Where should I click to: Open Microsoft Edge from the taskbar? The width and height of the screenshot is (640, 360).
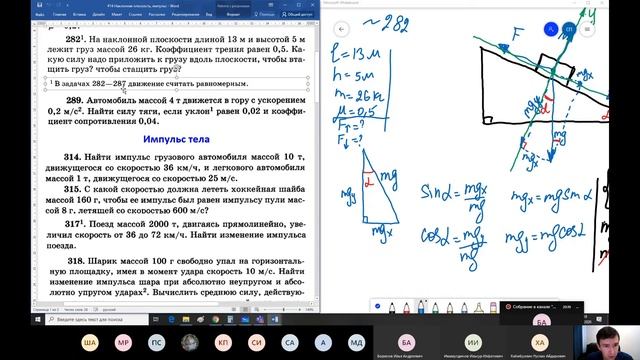pyautogui.click(x=171, y=319)
